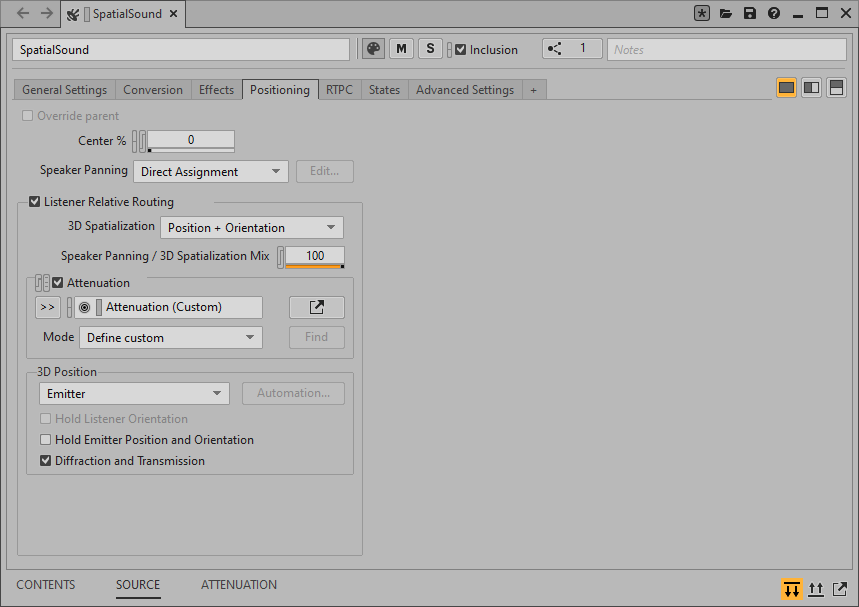Viewport: 859px width, 607px height.
Task: Click the color palette icon next to name
Action: point(373,49)
